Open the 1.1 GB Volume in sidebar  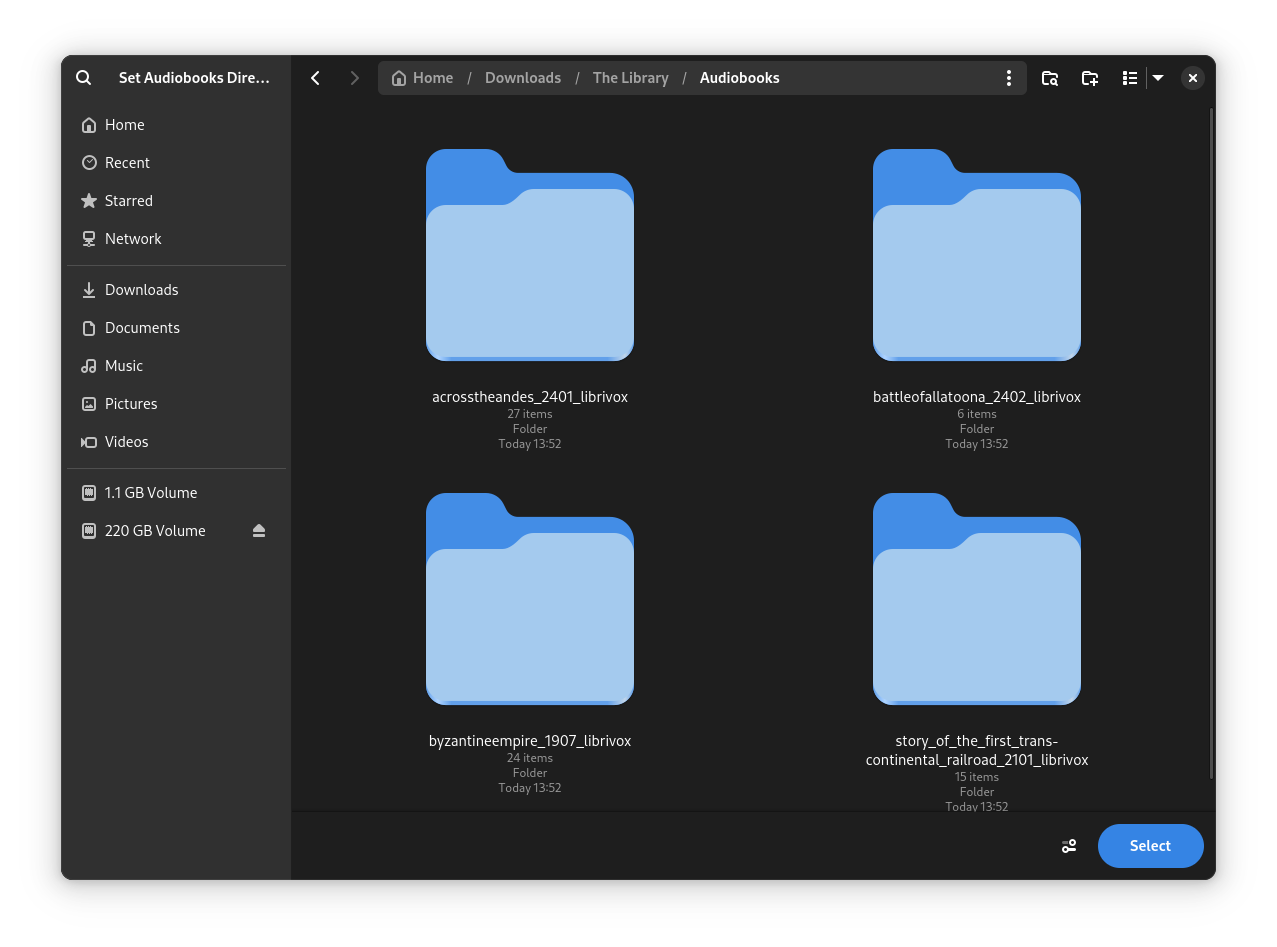click(x=150, y=493)
